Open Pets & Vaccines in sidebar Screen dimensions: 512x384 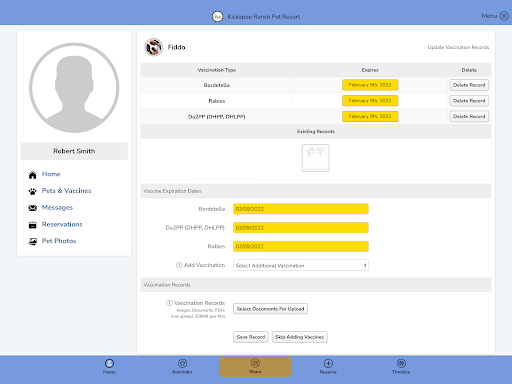(x=66, y=191)
